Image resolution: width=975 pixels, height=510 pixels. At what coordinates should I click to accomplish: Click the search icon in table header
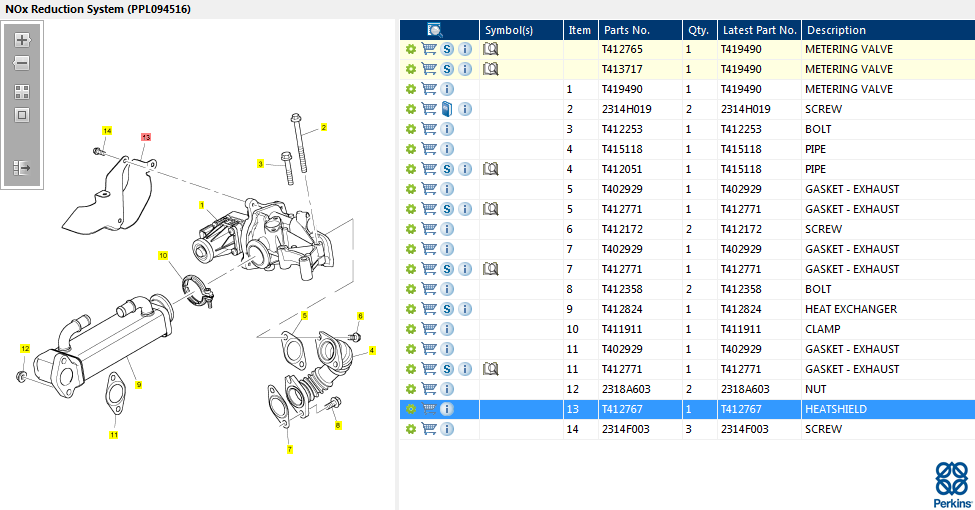pos(435,30)
